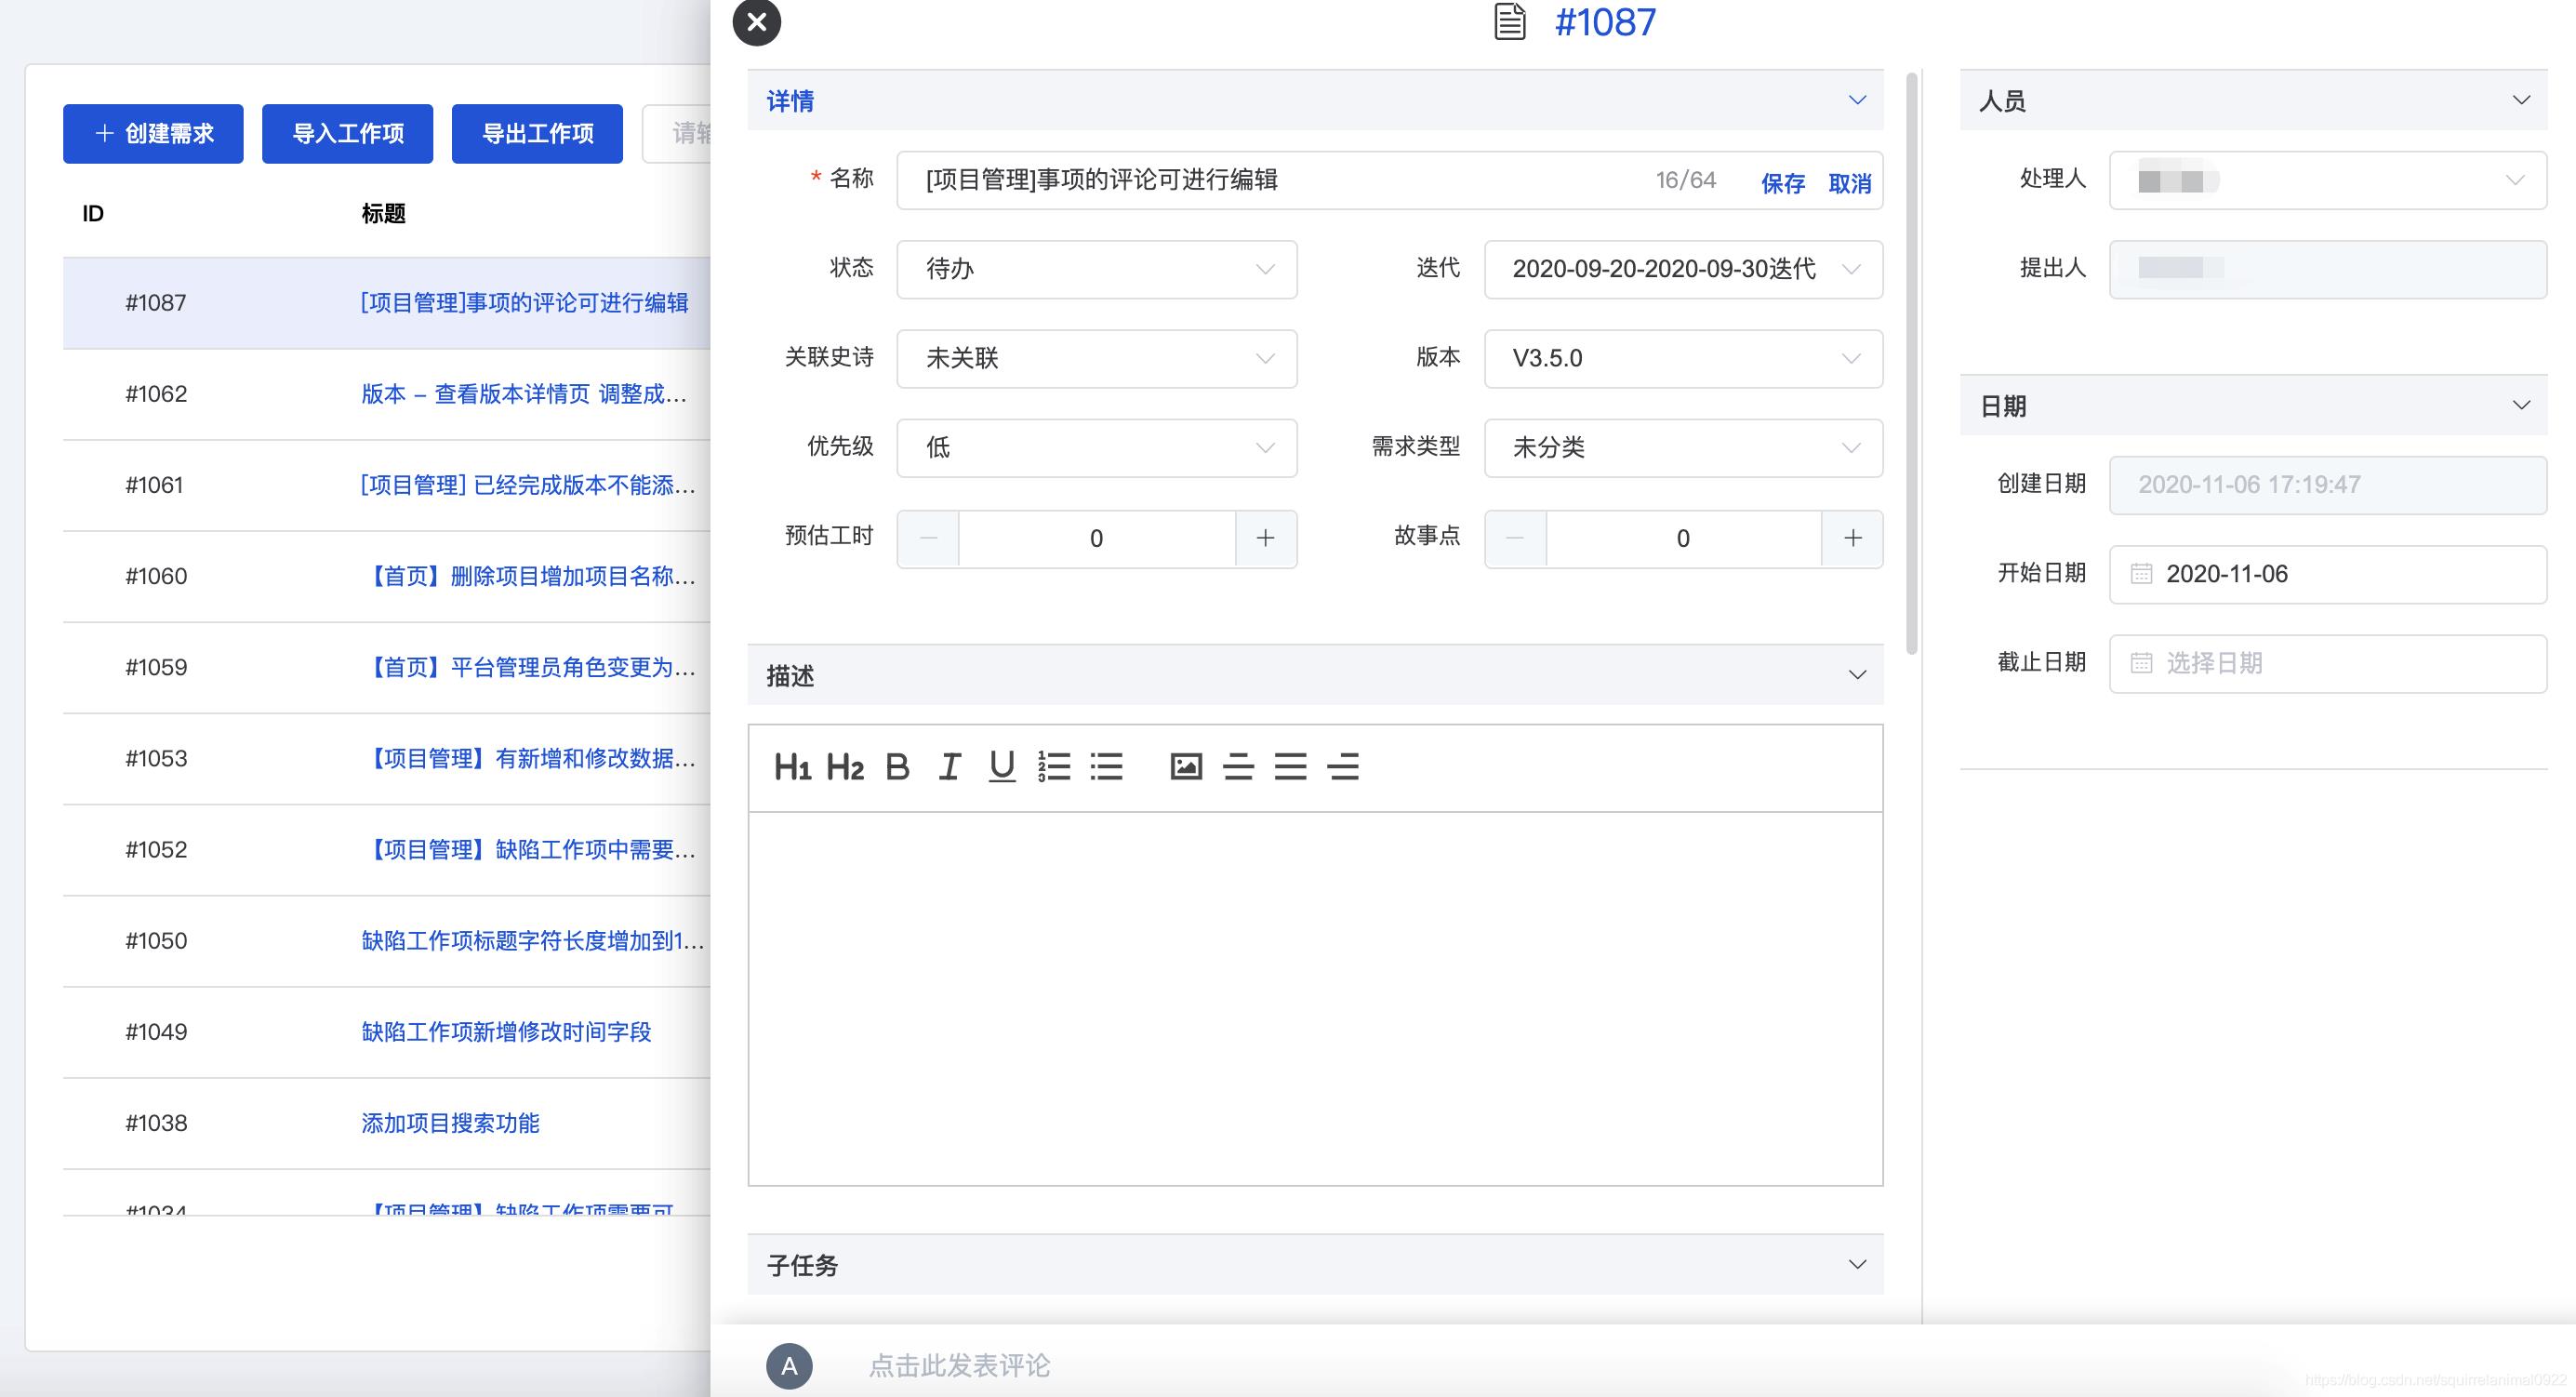Toggle bold formatting in description toolbar
Viewport: 2576px width, 1397px height.
(897, 767)
